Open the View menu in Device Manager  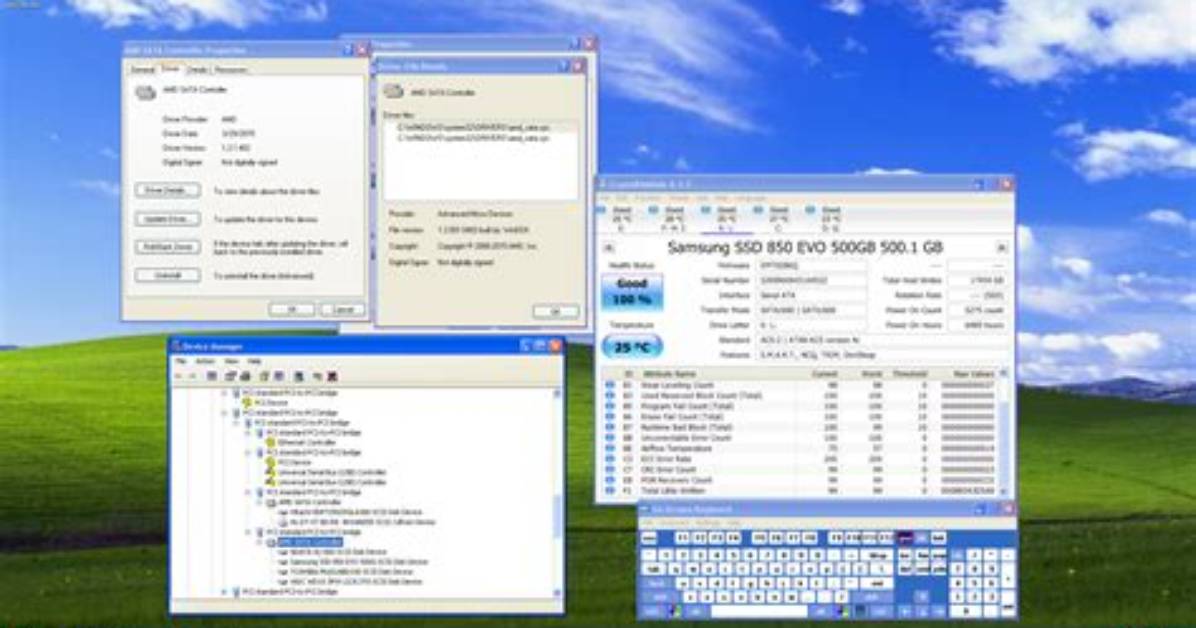(232, 361)
